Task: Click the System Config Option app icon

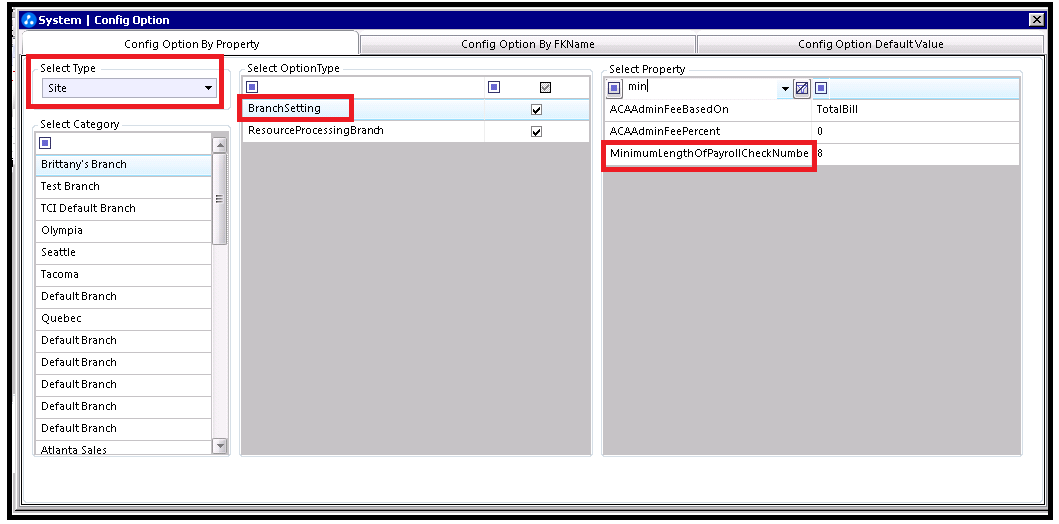Action: pyautogui.click(x=29, y=20)
